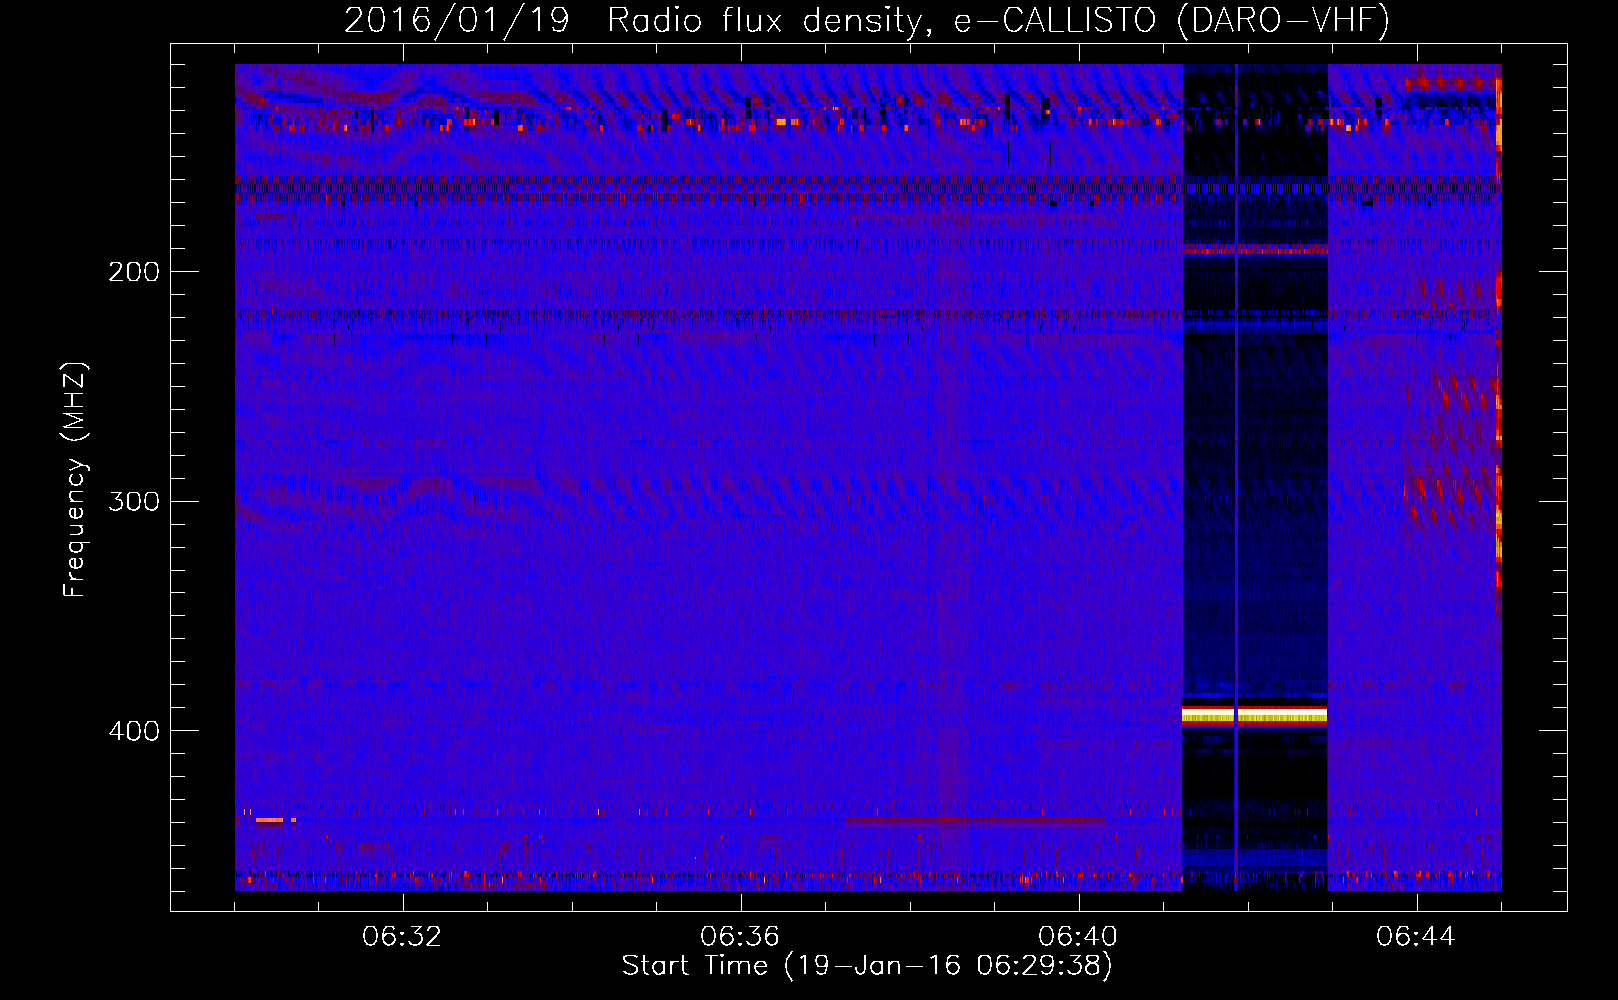Click the date '2016/01/19' in the title
This screenshot has width=1618, height=1000.
[x=457, y=20]
